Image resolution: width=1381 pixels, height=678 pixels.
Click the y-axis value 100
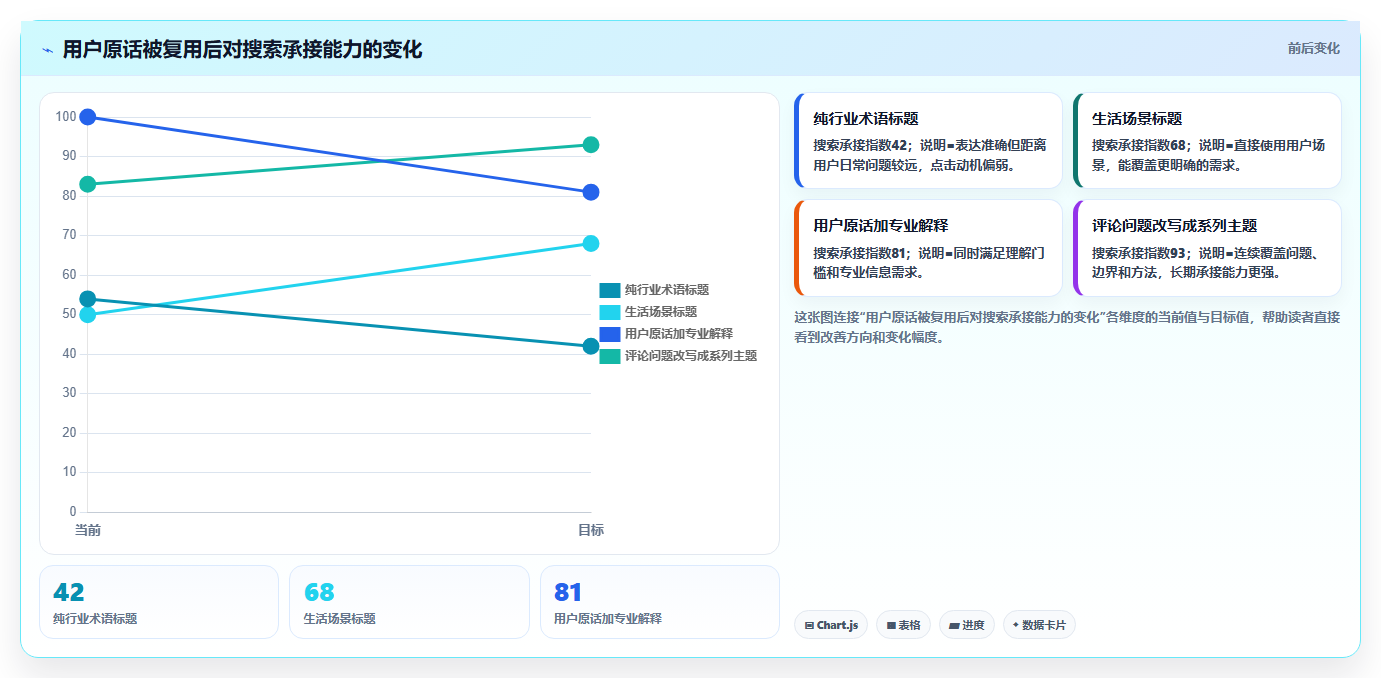point(66,117)
